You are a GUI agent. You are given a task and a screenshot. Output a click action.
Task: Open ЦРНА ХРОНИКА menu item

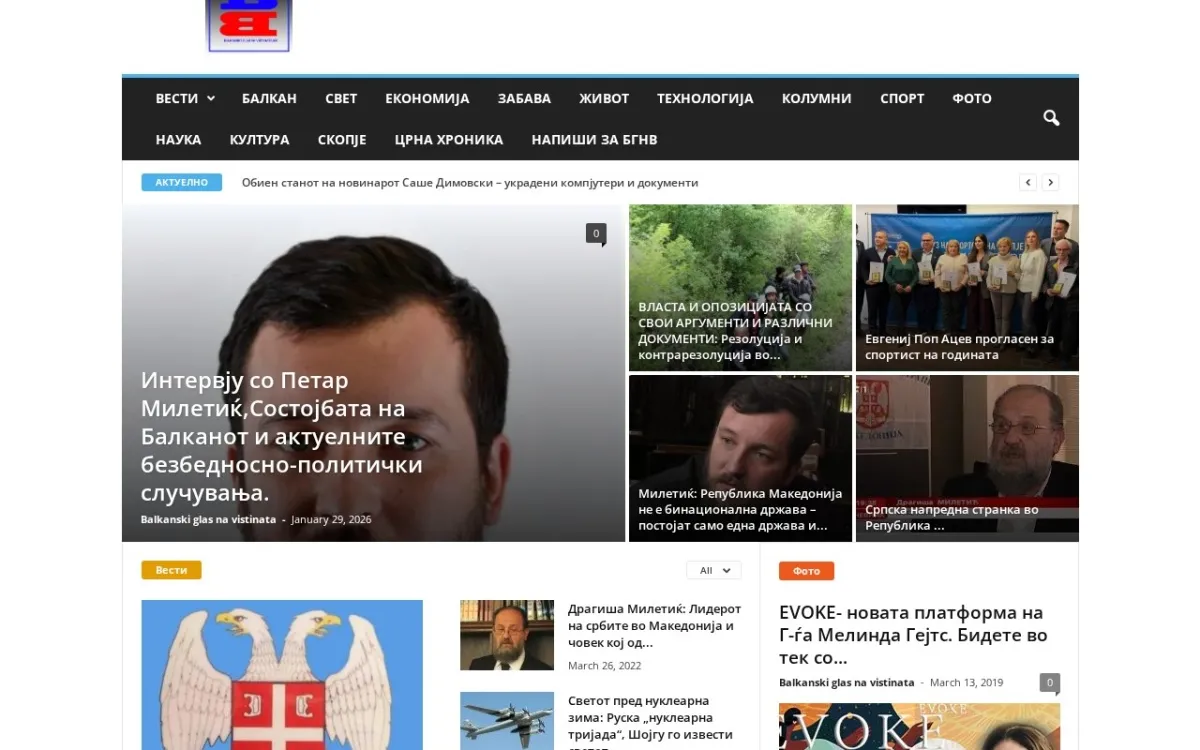point(449,139)
